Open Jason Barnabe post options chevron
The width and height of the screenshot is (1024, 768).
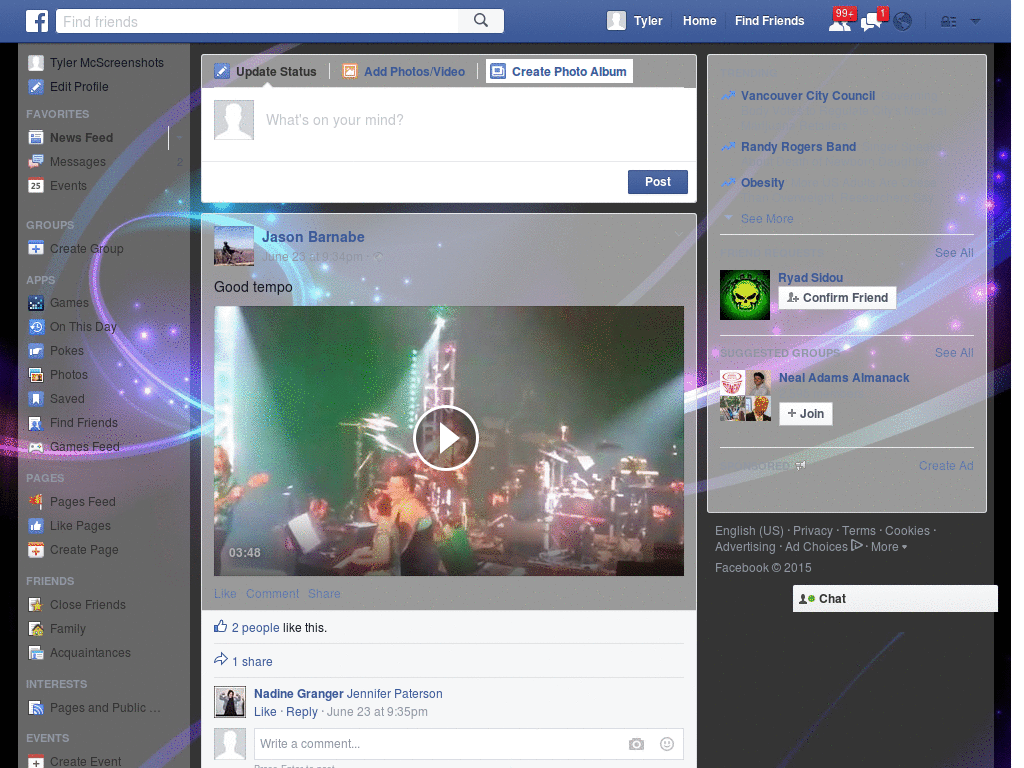pyautogui.click(x=679, y=234)
